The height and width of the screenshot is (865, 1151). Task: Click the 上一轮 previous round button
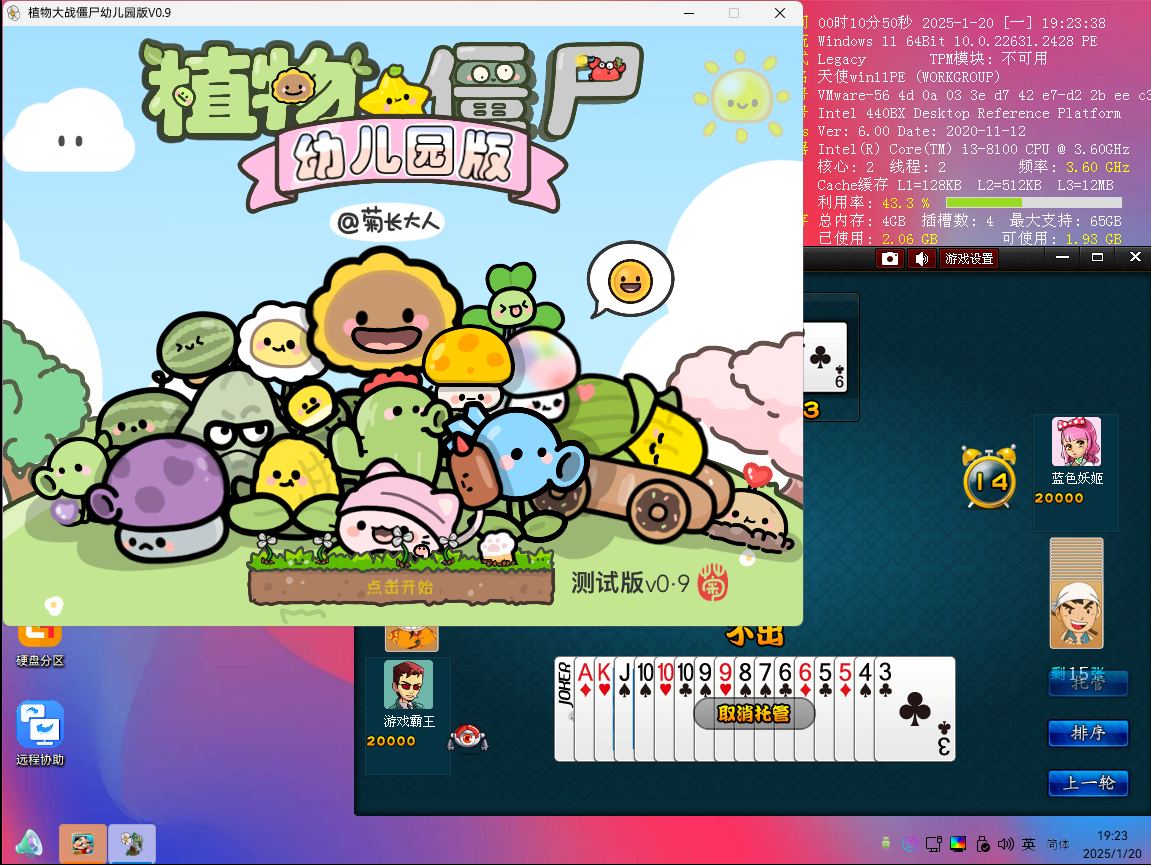tap(1088, 783)
